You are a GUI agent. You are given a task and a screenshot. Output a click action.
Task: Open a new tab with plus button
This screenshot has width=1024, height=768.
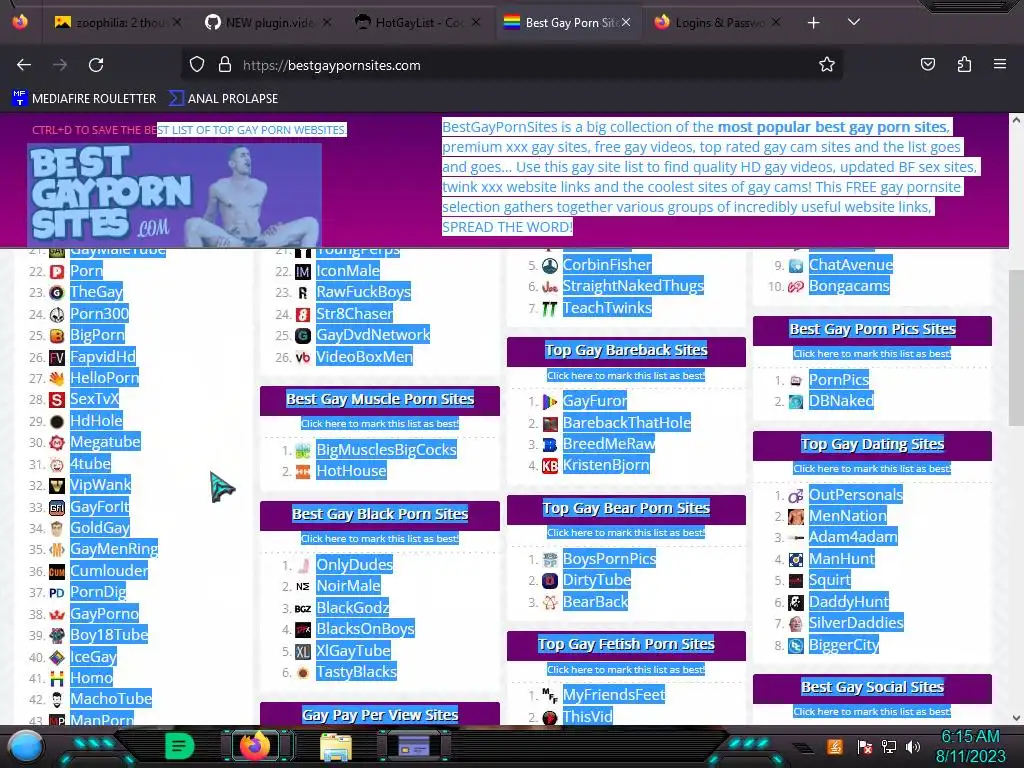(813, 23)
